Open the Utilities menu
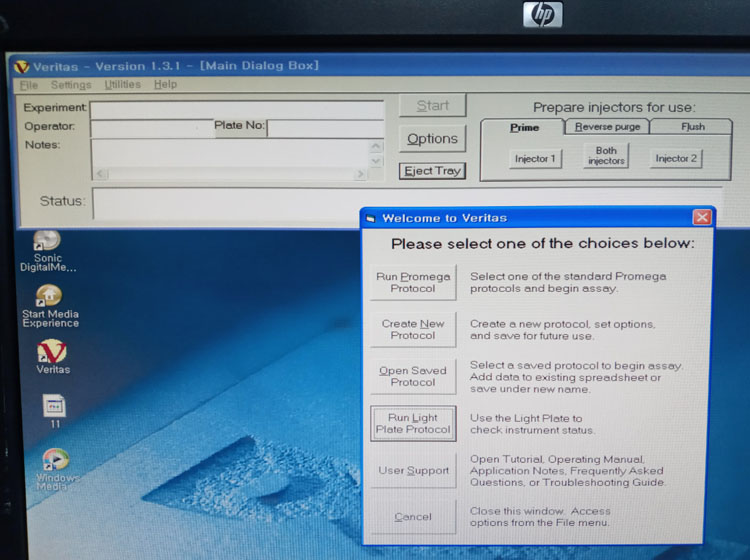 (123, 85)
